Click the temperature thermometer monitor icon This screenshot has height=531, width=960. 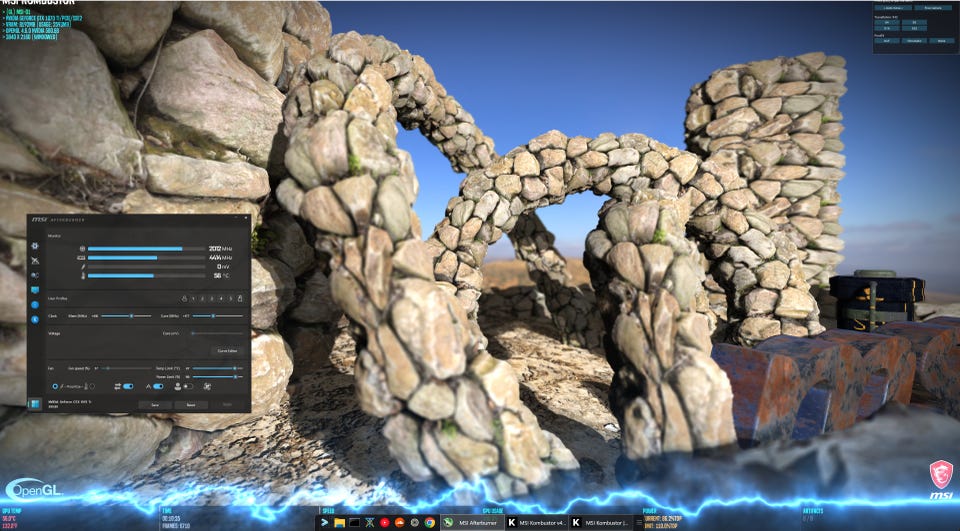pyautogui.click(x=83, y=276)
